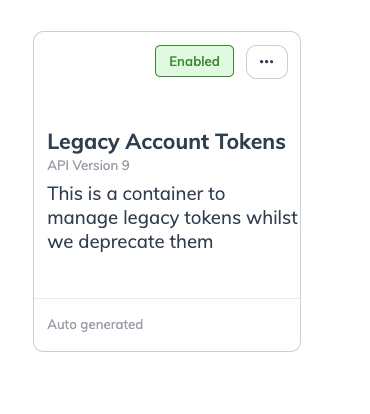Click the word Legacy in the card title
Viewport: 370px width, 414px height.
click(x=84, y=143)
